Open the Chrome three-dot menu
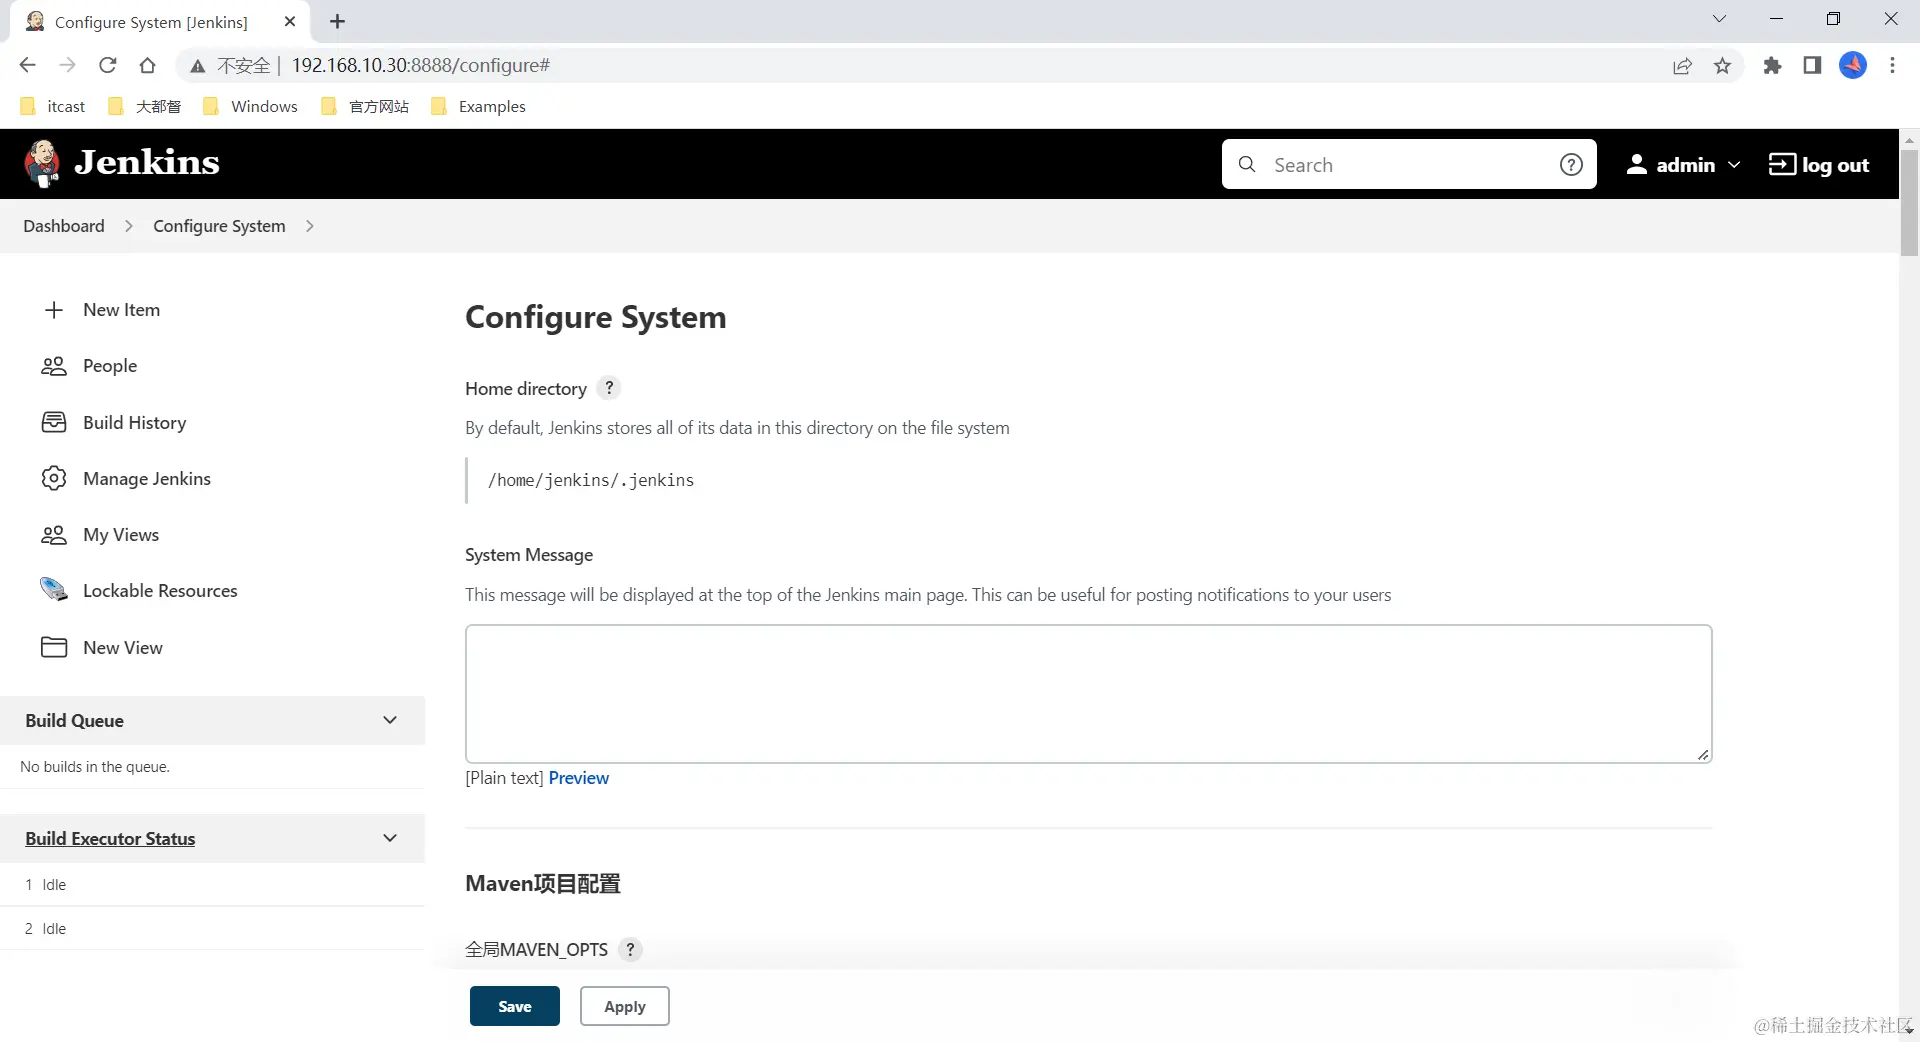 point(1892,65)
